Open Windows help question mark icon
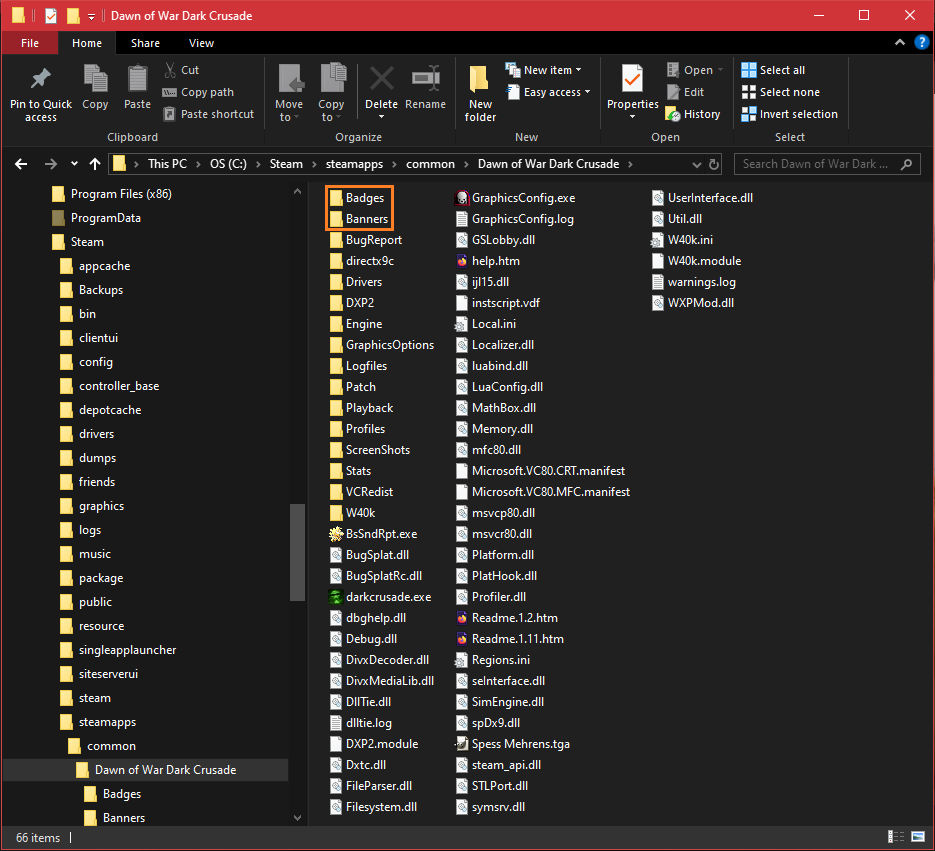The height and width of the screenshot is (851, 935). pos(921,42)
